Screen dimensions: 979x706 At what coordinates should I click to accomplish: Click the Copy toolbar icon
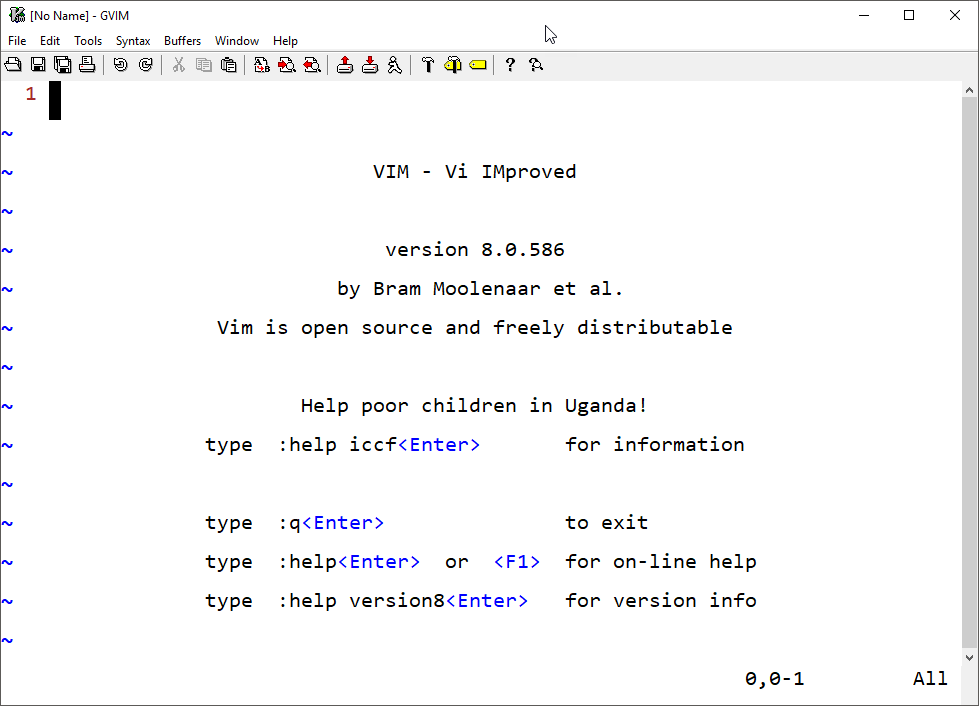pyautogui.click(x=204, y=65)
